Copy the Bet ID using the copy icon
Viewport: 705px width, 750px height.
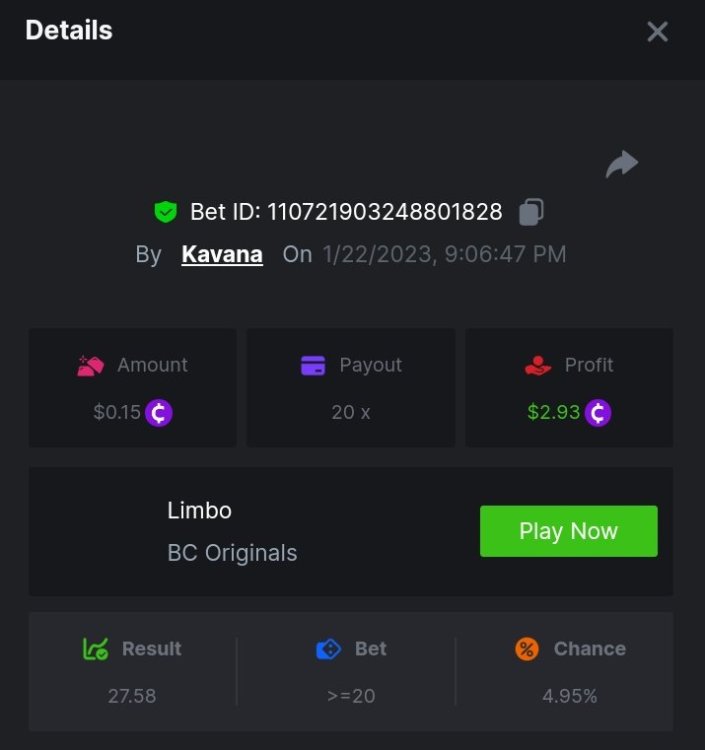pyautogui.click(x=531, y=212)
